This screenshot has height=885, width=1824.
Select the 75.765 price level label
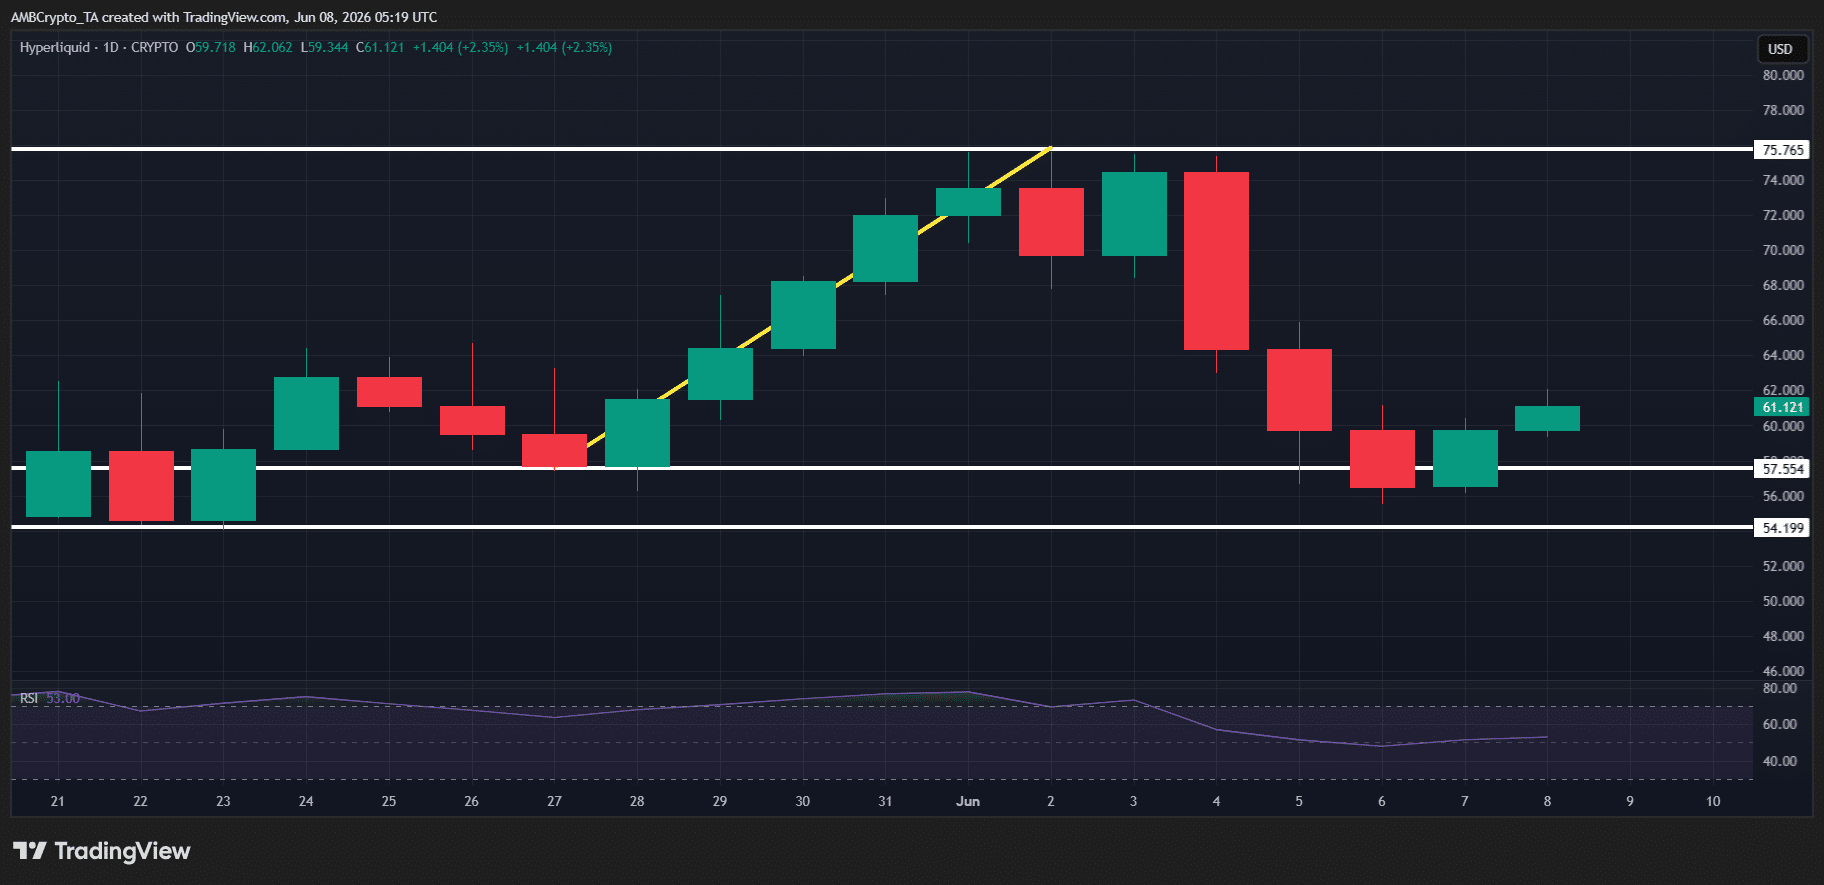1782,150
